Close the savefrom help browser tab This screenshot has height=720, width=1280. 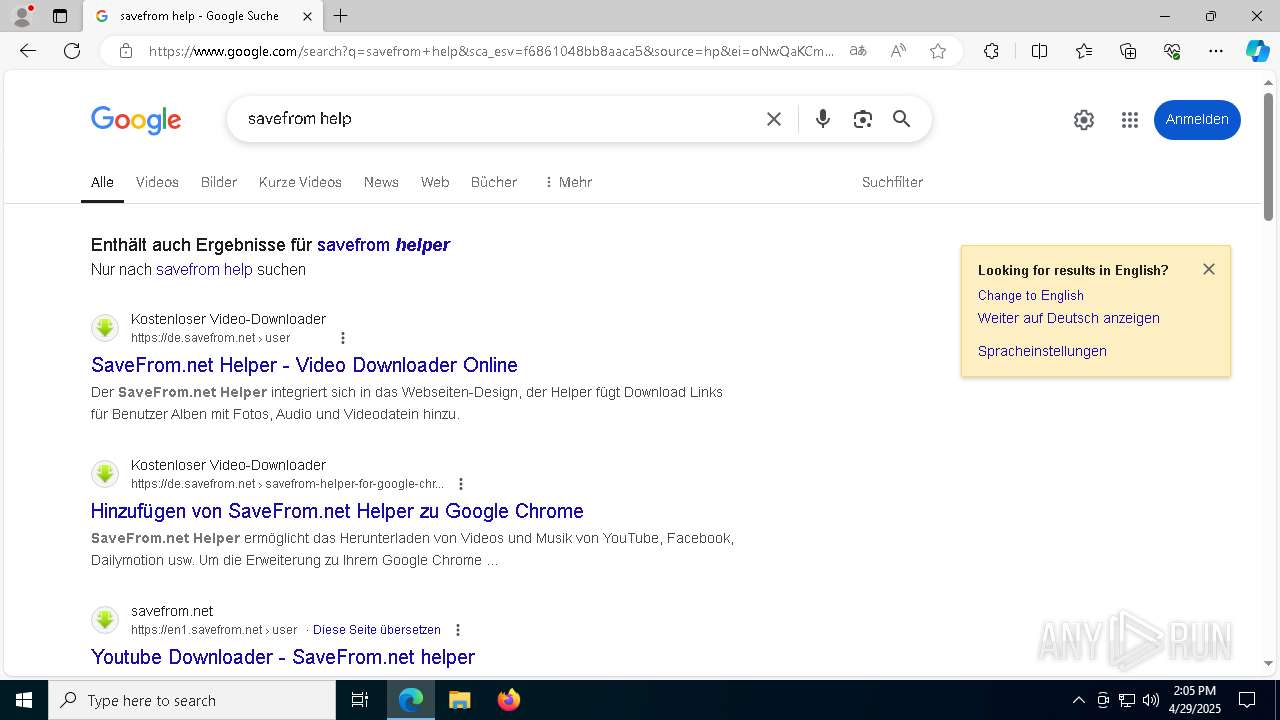(x=307, y=16)
